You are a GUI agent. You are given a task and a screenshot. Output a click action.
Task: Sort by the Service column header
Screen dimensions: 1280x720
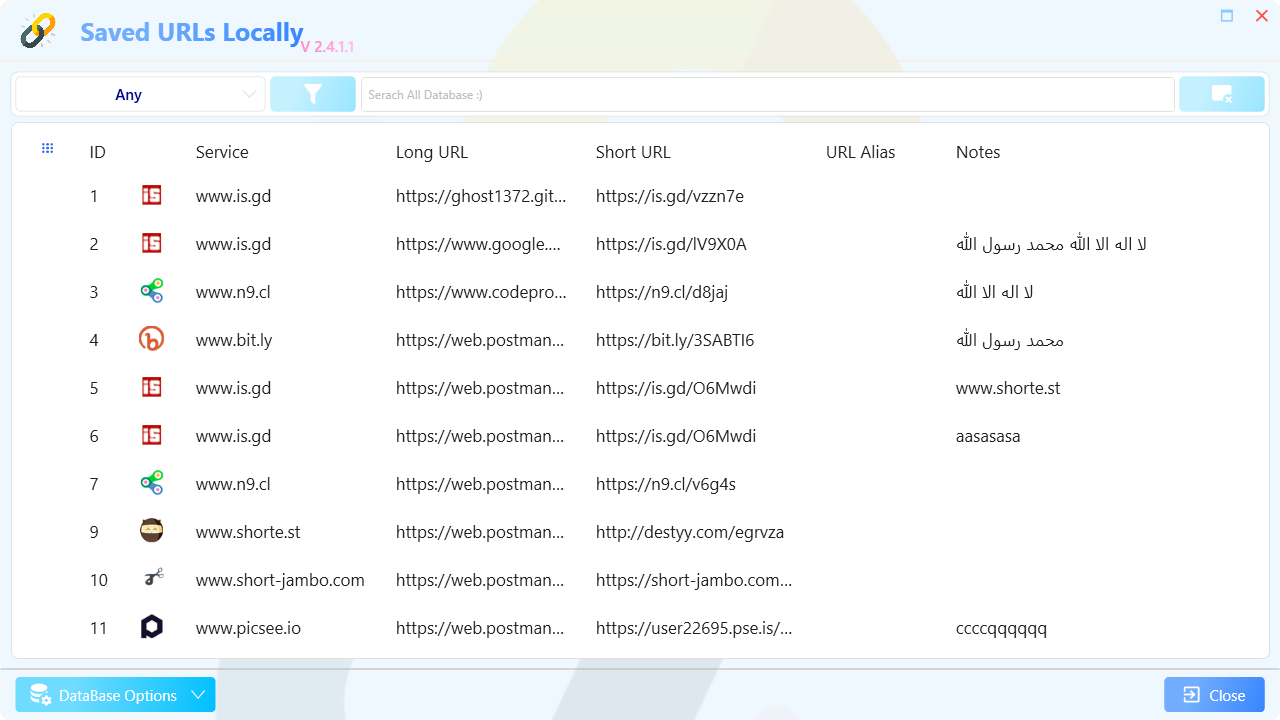(x=222, y=152)
